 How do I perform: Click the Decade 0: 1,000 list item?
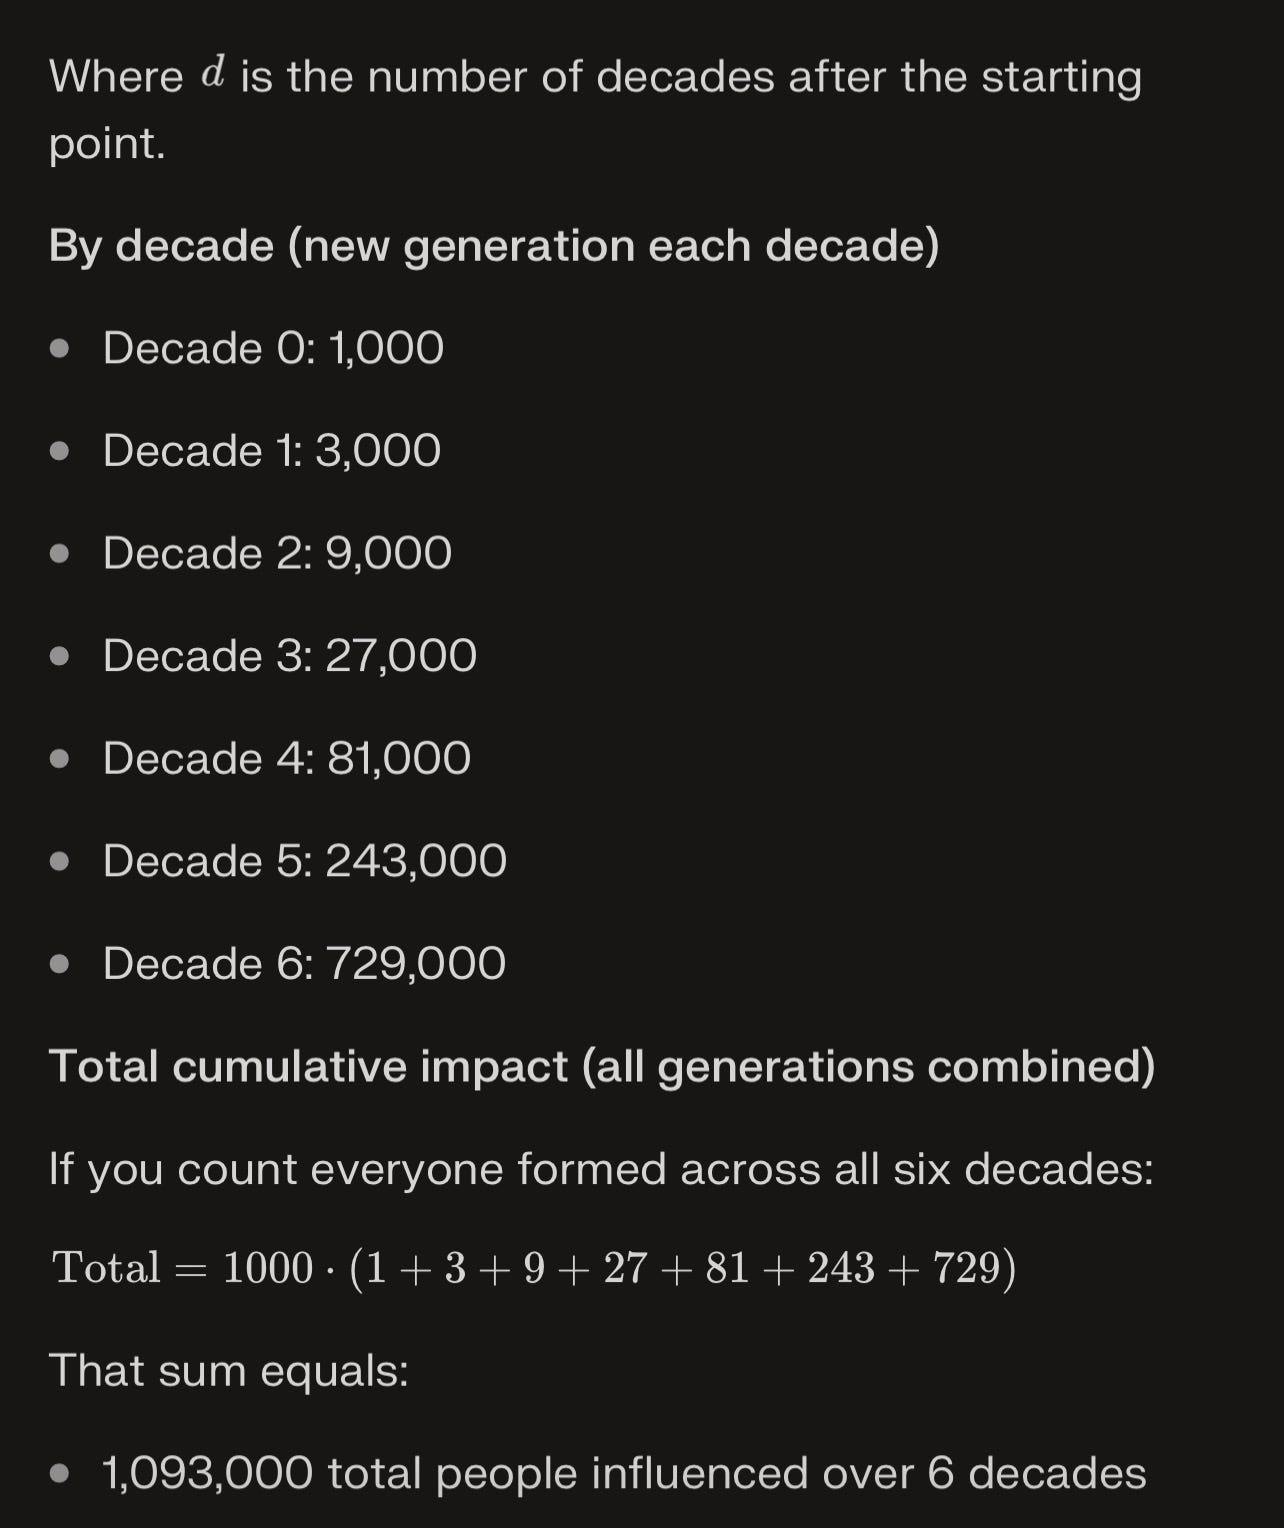(273, 348)
